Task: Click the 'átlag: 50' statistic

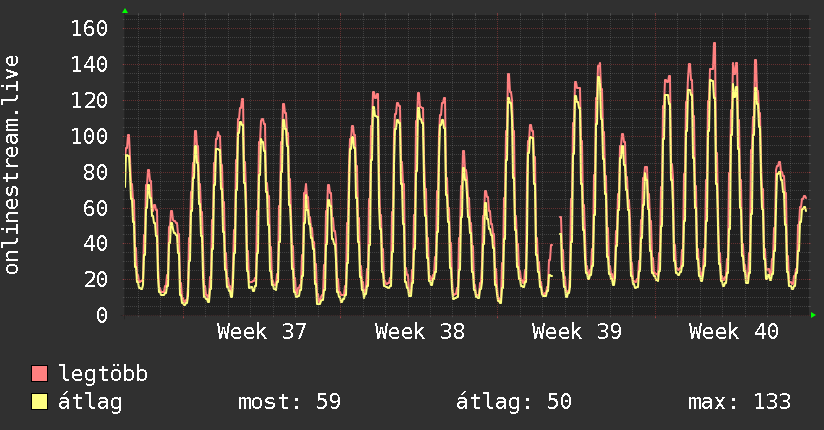Action: (x=513, y=402)
